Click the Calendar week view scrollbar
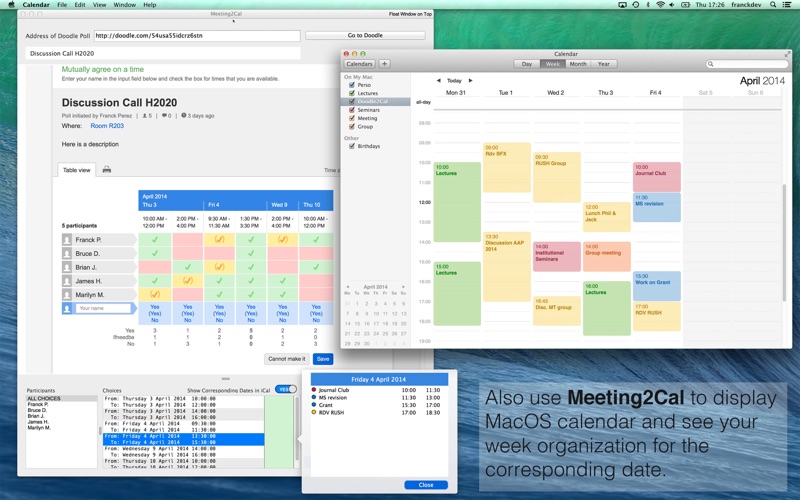This screenshot has height=500, width=800. [785, 242]
